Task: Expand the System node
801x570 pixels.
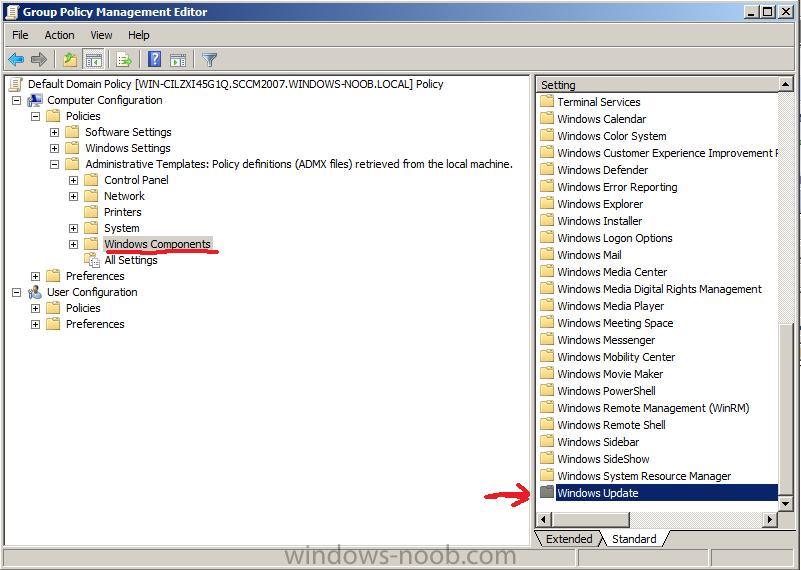Action: click(x=73, y=228)
